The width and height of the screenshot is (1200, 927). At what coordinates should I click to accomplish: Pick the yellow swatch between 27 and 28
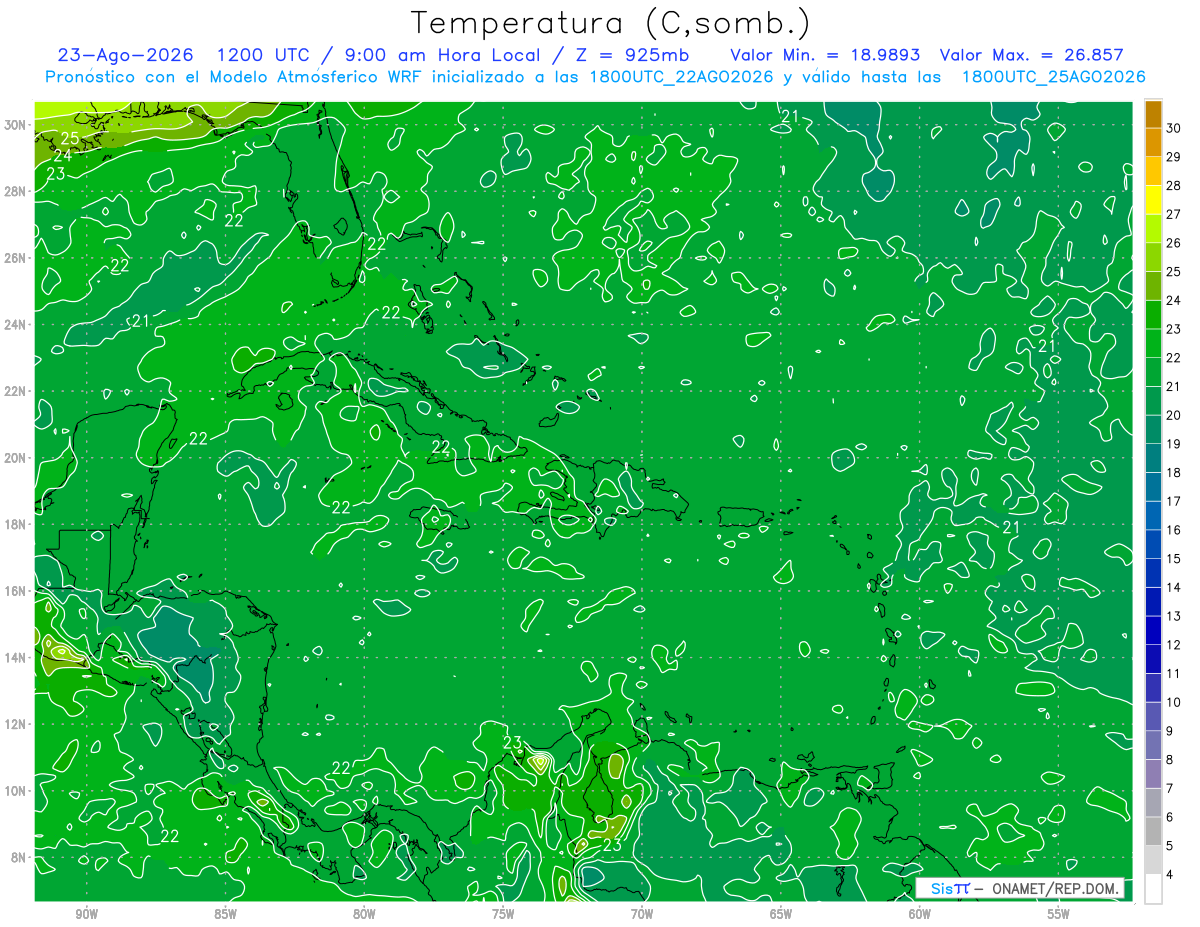1153,201
